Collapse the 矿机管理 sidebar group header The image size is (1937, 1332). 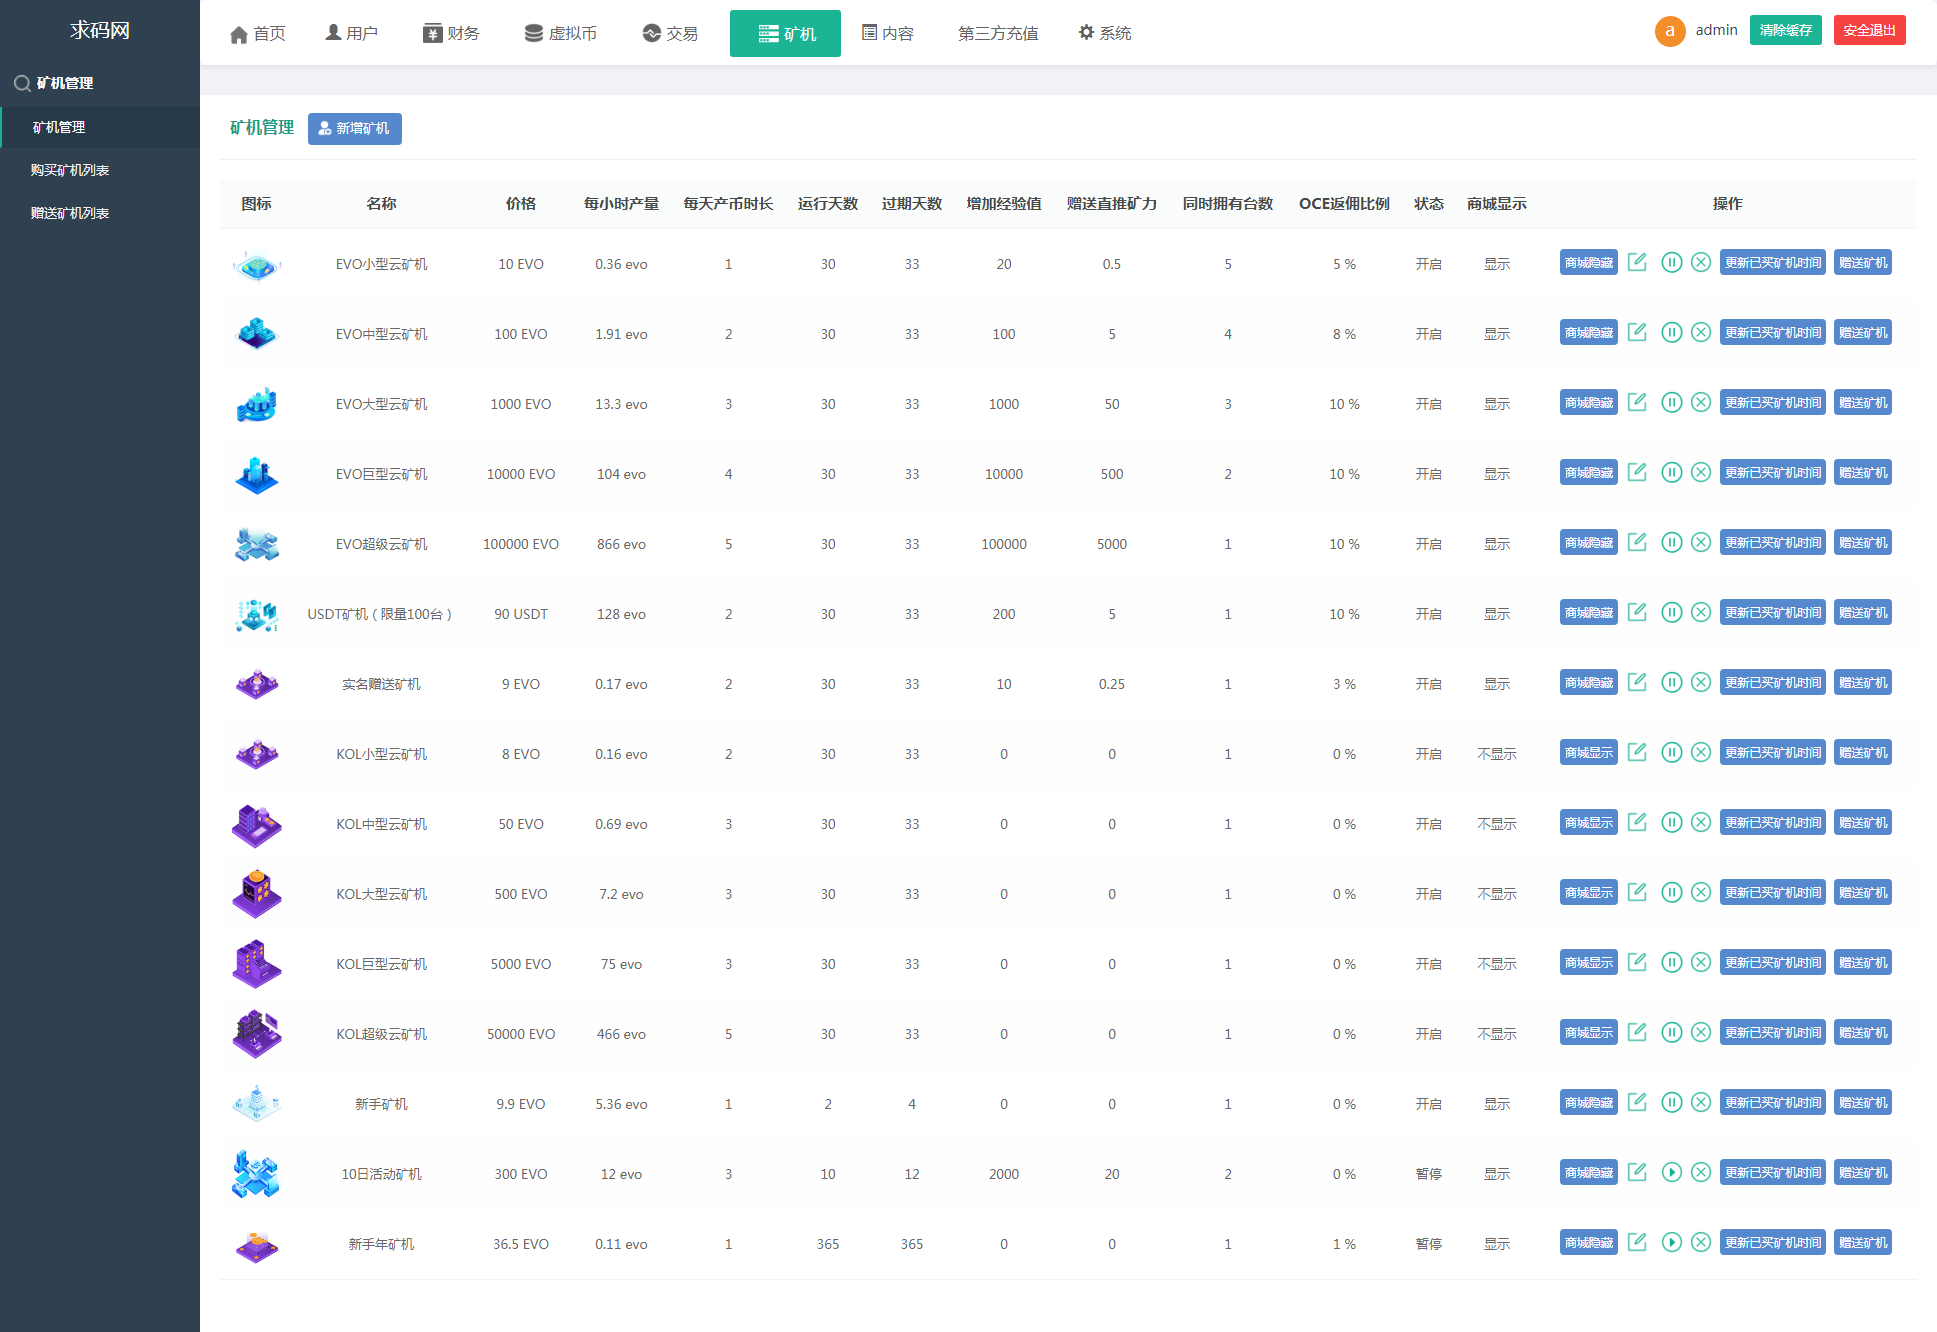click(x=100, y=83)
